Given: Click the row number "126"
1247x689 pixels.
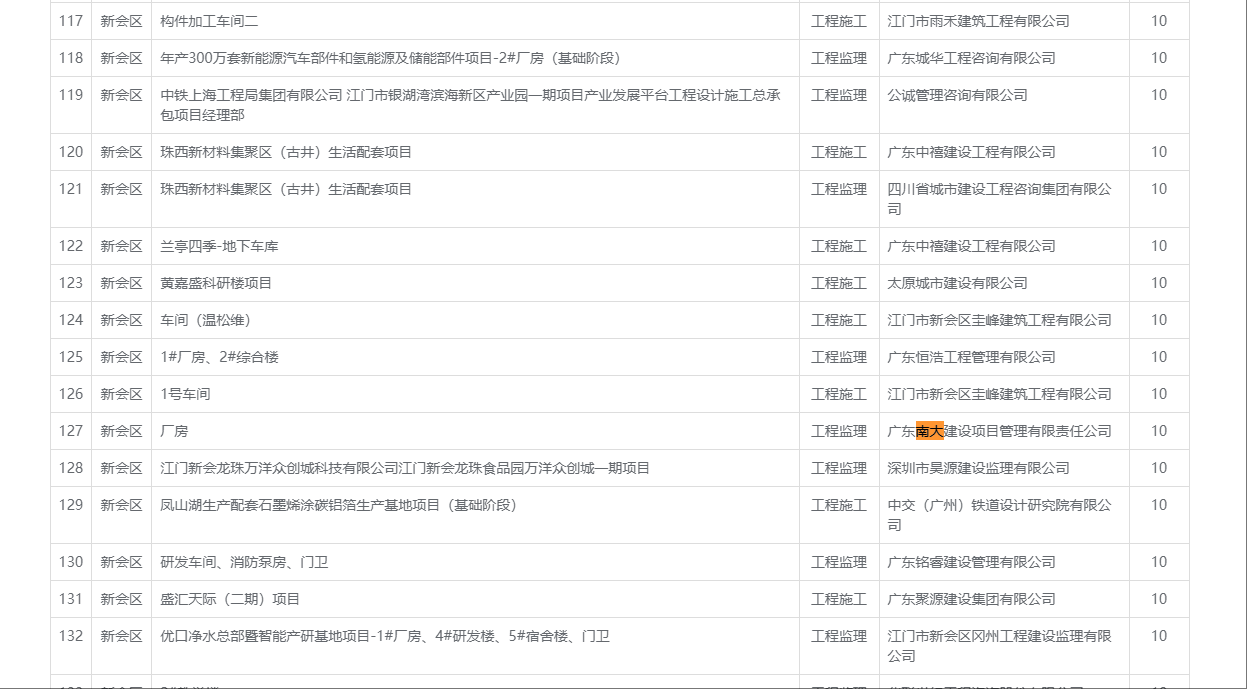Looking at the screenshot, I should [x=71, y=394].
